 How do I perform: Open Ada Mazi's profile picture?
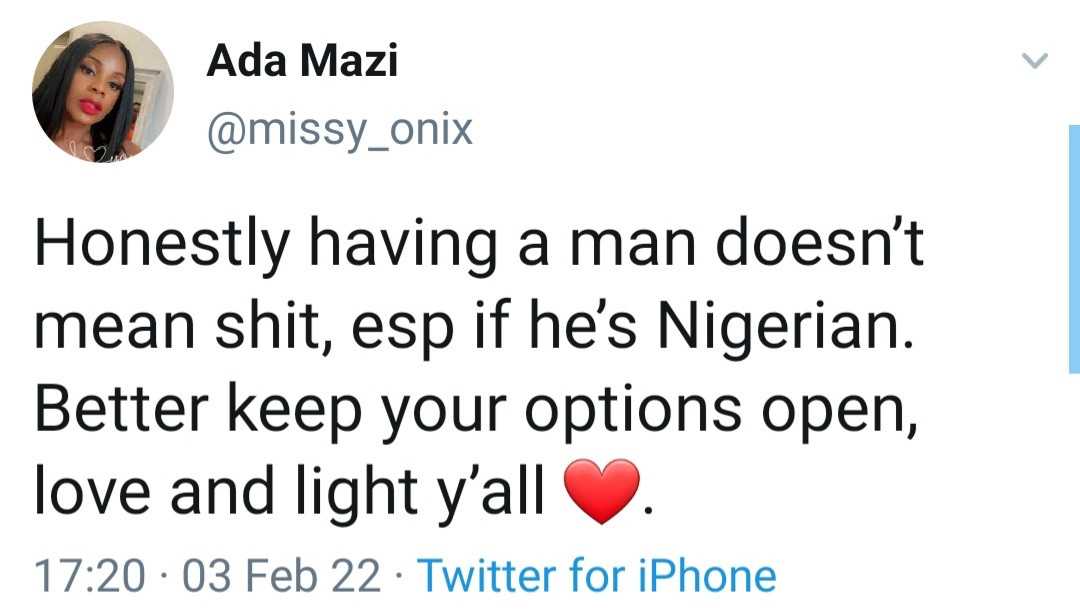click(x=102, y=93)
